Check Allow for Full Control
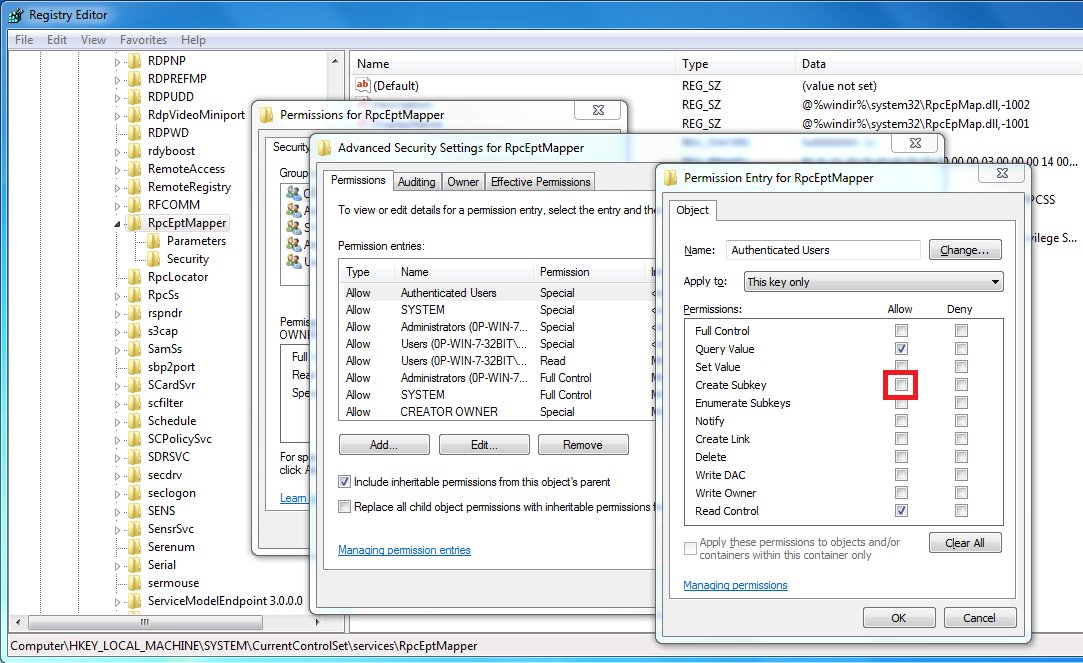Viewport: 1083px width, 663px height. pos(901,331)
